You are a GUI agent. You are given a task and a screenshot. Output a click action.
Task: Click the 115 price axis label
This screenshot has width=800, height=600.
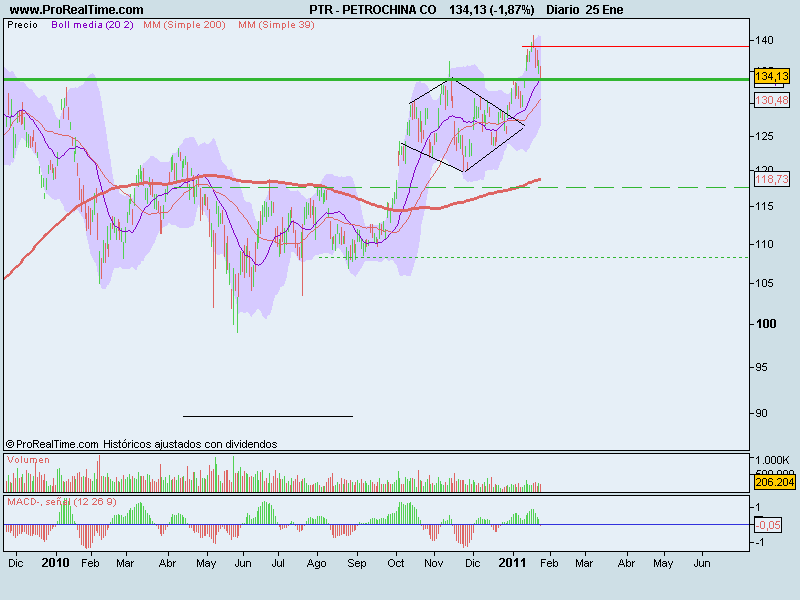tap(764, 207)
